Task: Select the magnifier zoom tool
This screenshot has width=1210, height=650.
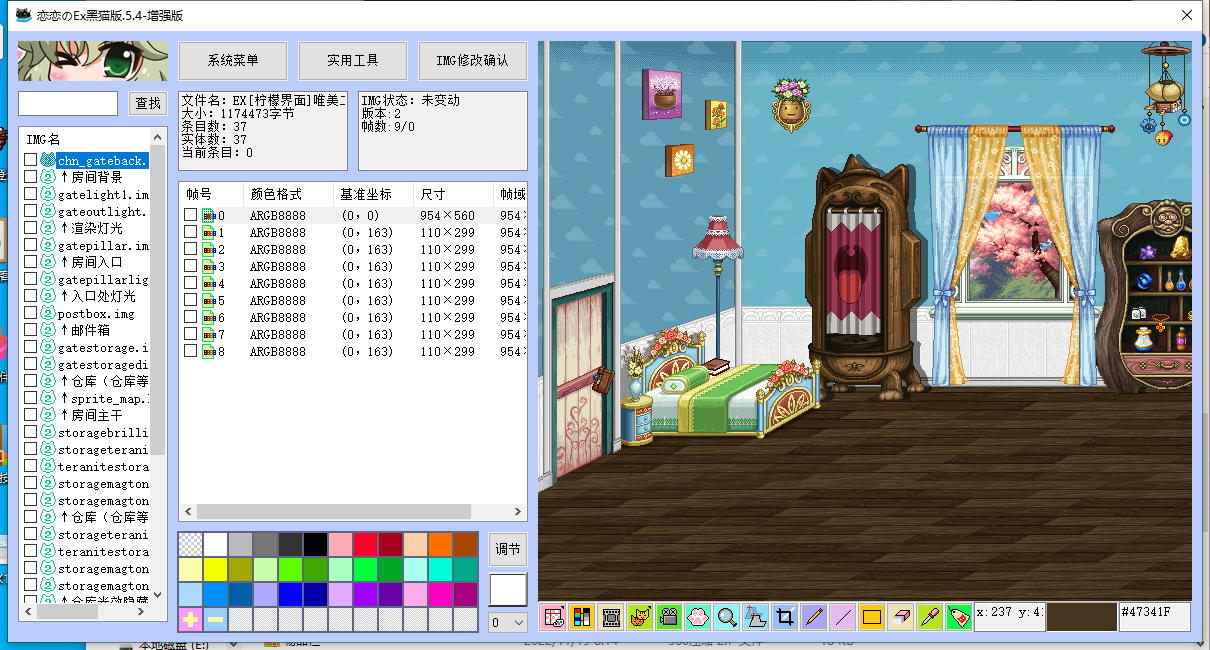Action: (x=725, y=617)
